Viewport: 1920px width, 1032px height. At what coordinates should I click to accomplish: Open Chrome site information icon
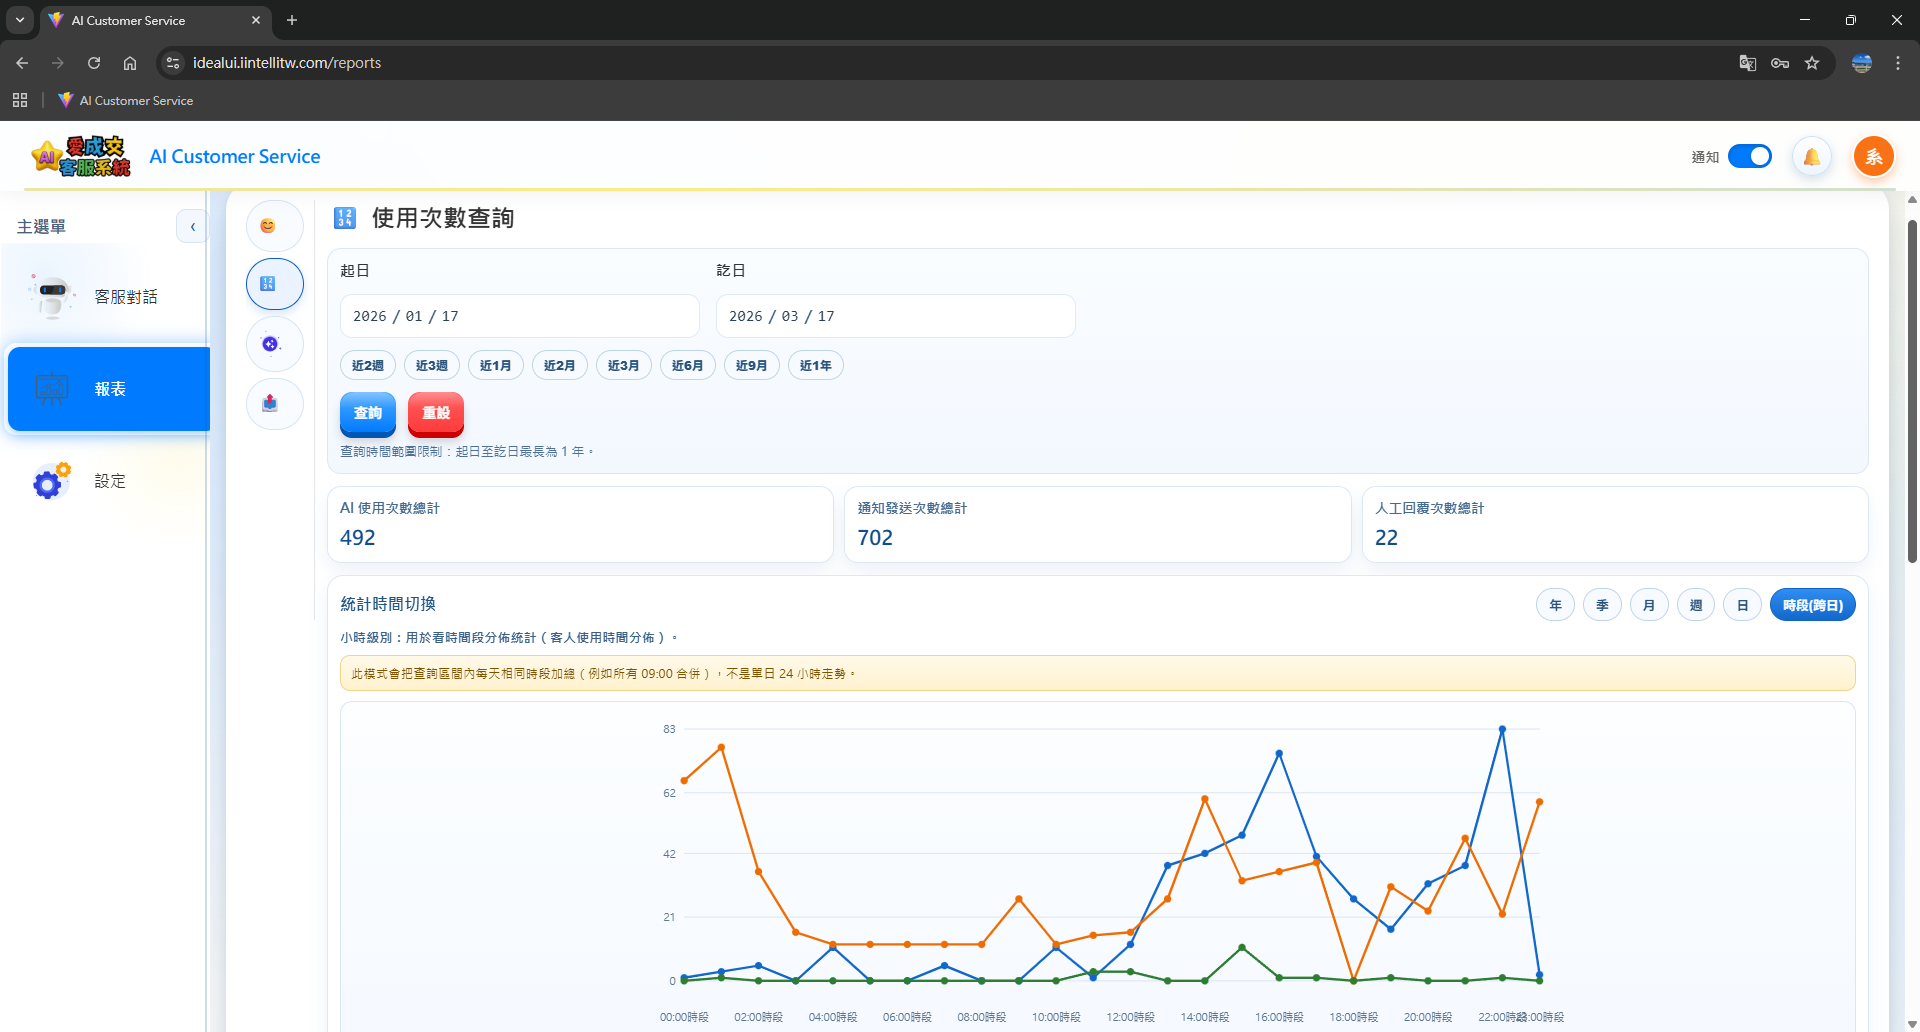tap(173, 63)
